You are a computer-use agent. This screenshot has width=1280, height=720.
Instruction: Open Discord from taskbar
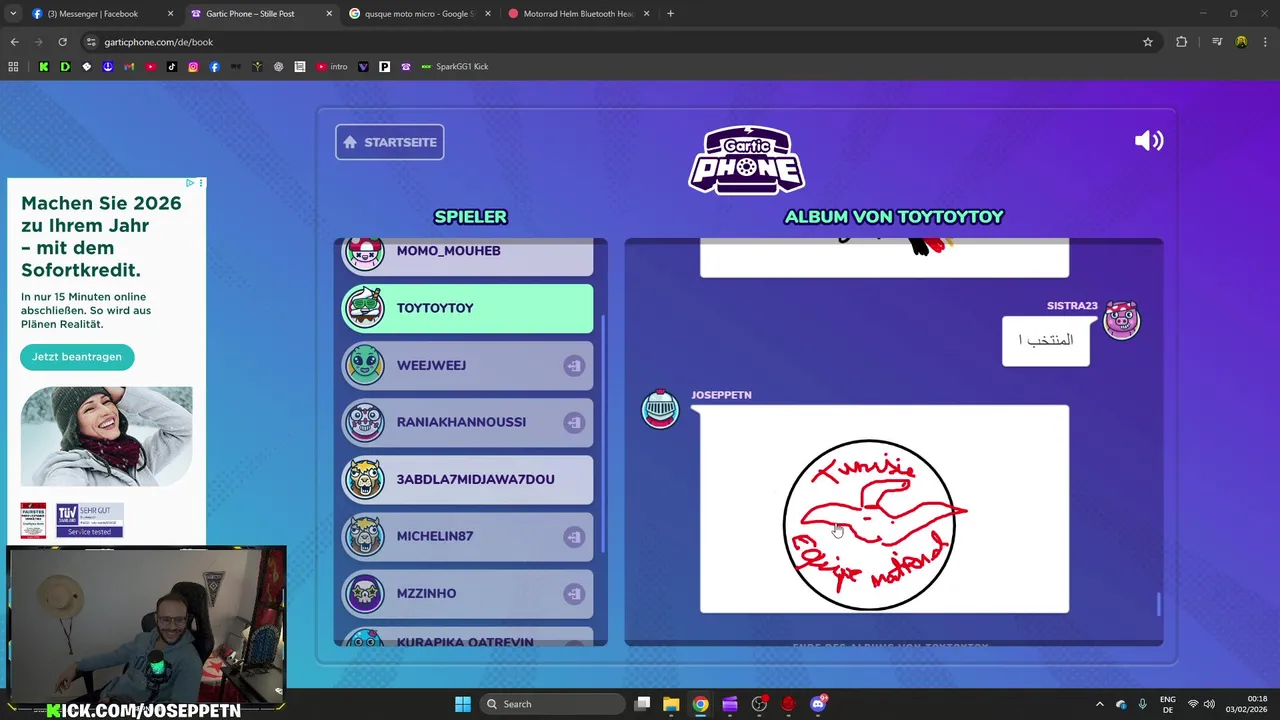(x=818, y=704)
